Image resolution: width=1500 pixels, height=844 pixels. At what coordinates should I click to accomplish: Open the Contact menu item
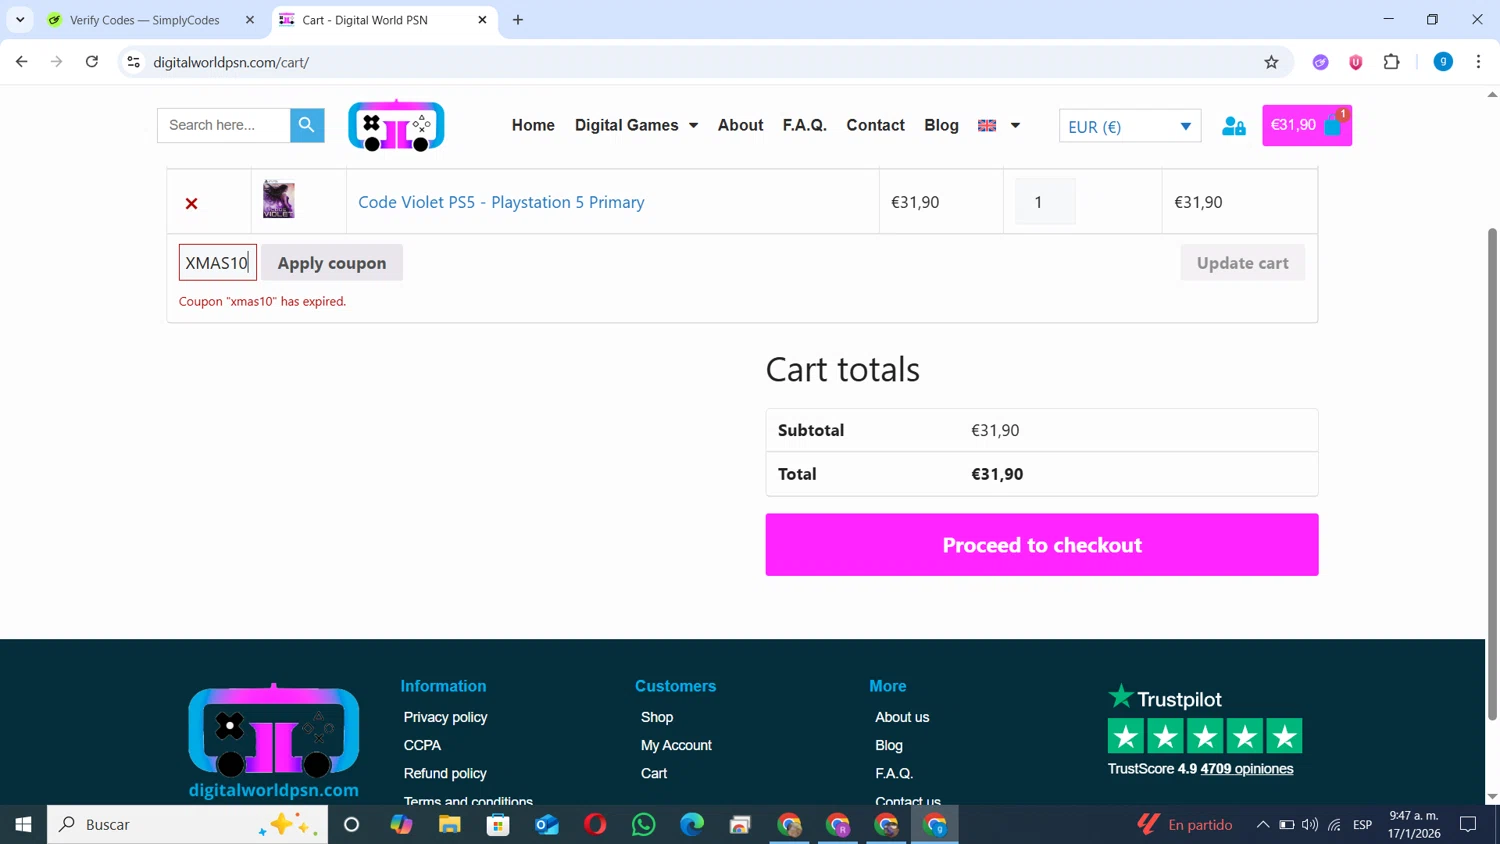click(x=875, y=125)
